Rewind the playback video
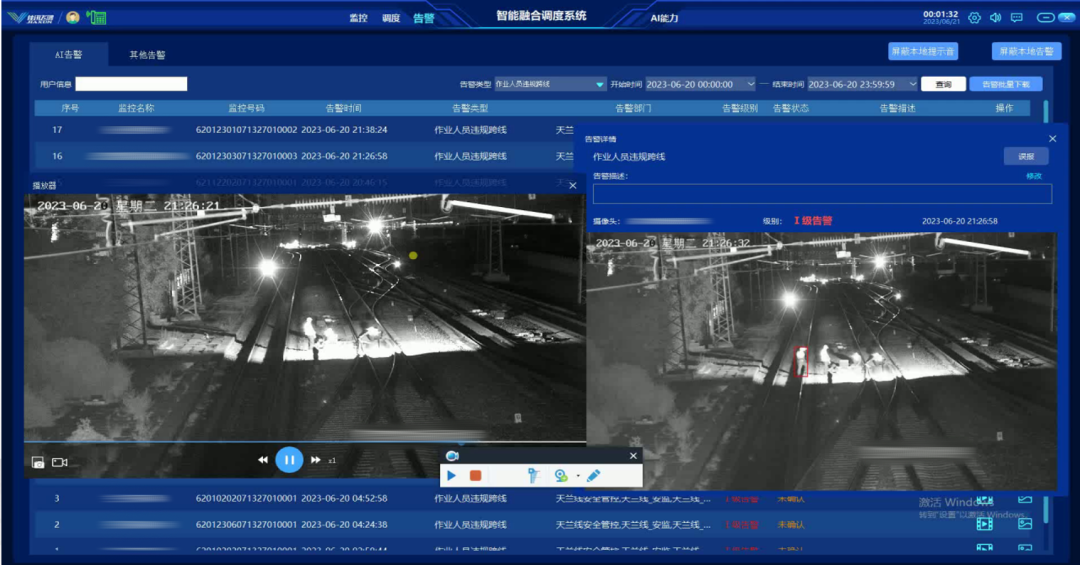The width and height of the screenshot is (1080, 565). (x=263, y=460)
